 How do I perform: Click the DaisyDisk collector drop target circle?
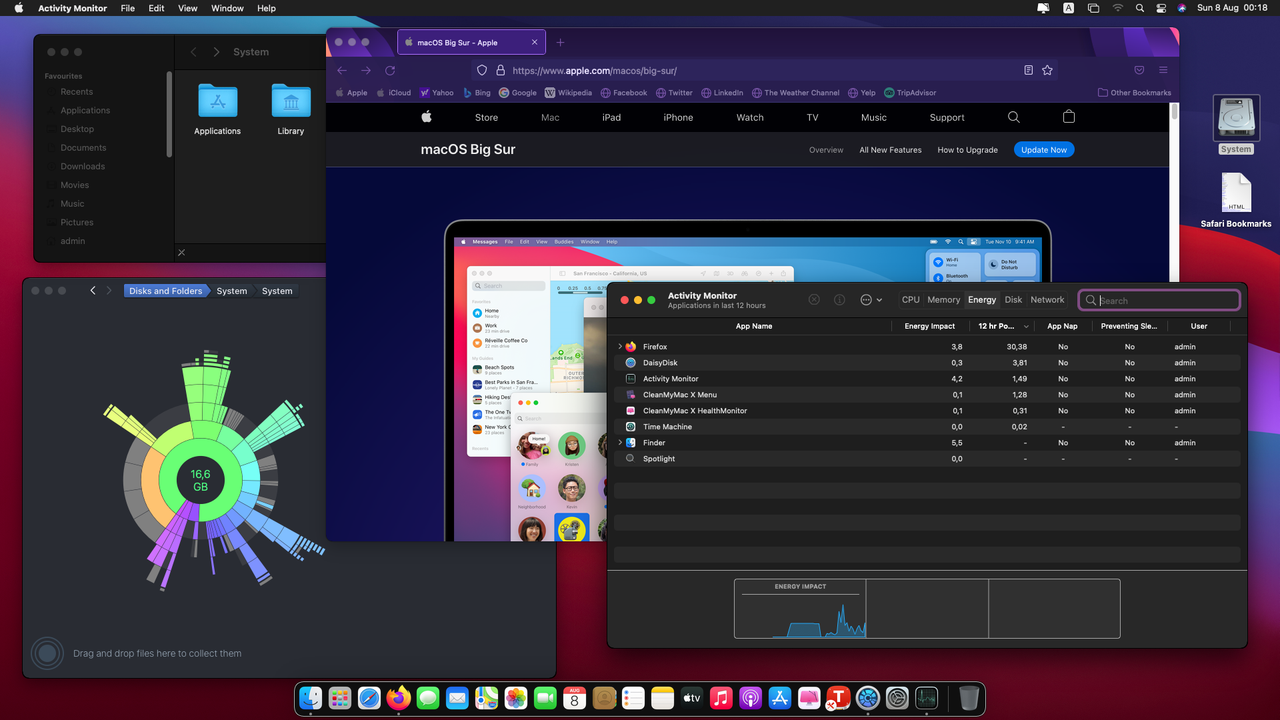46,653
